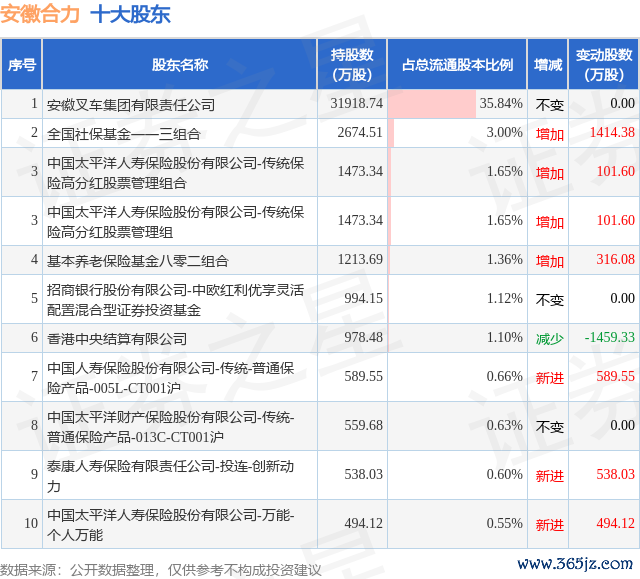Image resolution: width=640 pixels, height=579 pixels.
Task: Select shareholder 全国社保基金一一三组合
Action: (124, 133)
